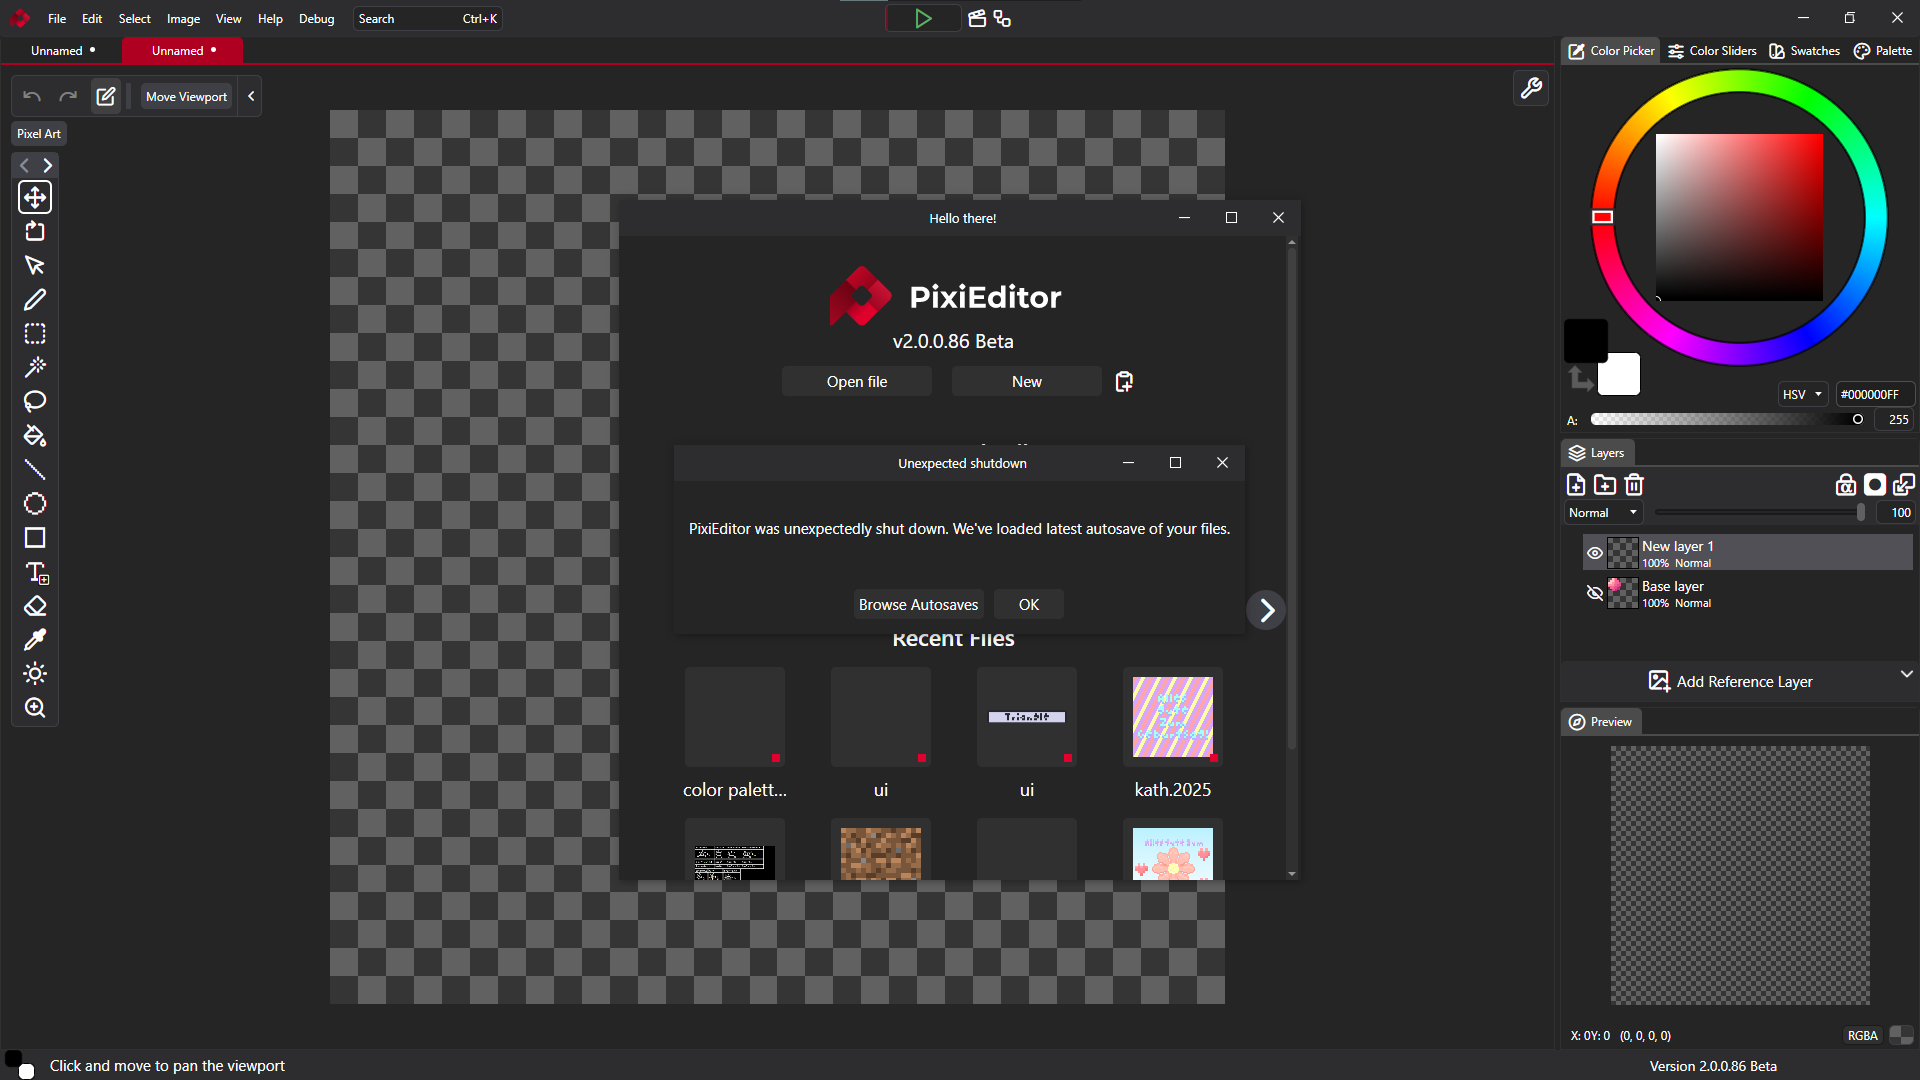Click the vector path selection arrow tool
Image resolution: width=1920 pixels, height=1080 pixels.
tap(35, 266)
